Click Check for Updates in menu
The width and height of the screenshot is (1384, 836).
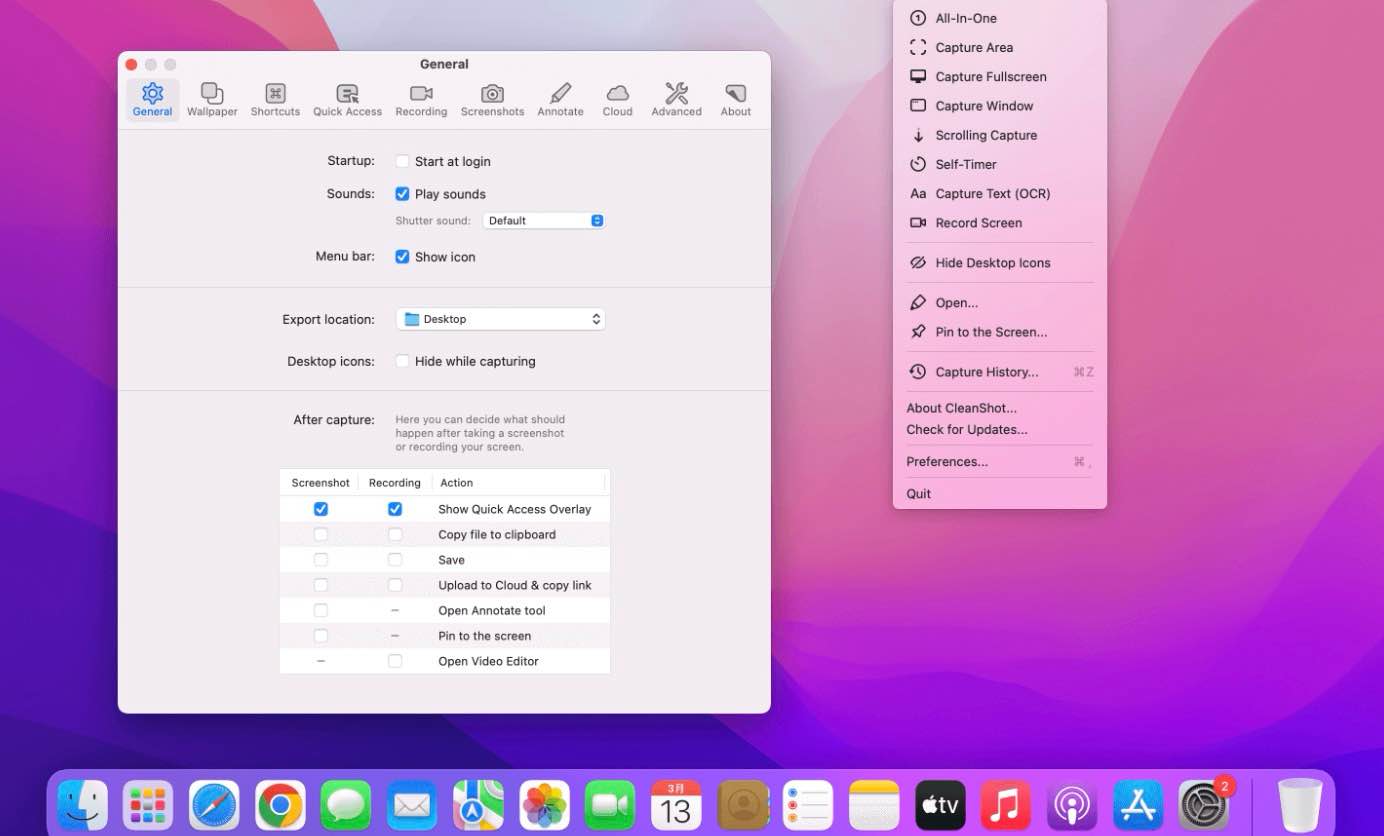966,430
